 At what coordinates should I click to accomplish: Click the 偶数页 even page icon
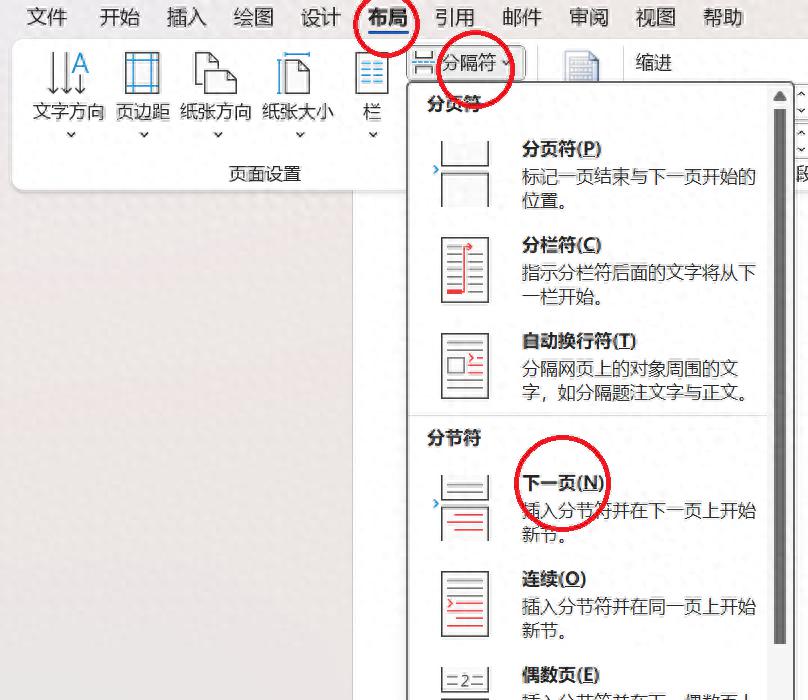pos(465,683)
